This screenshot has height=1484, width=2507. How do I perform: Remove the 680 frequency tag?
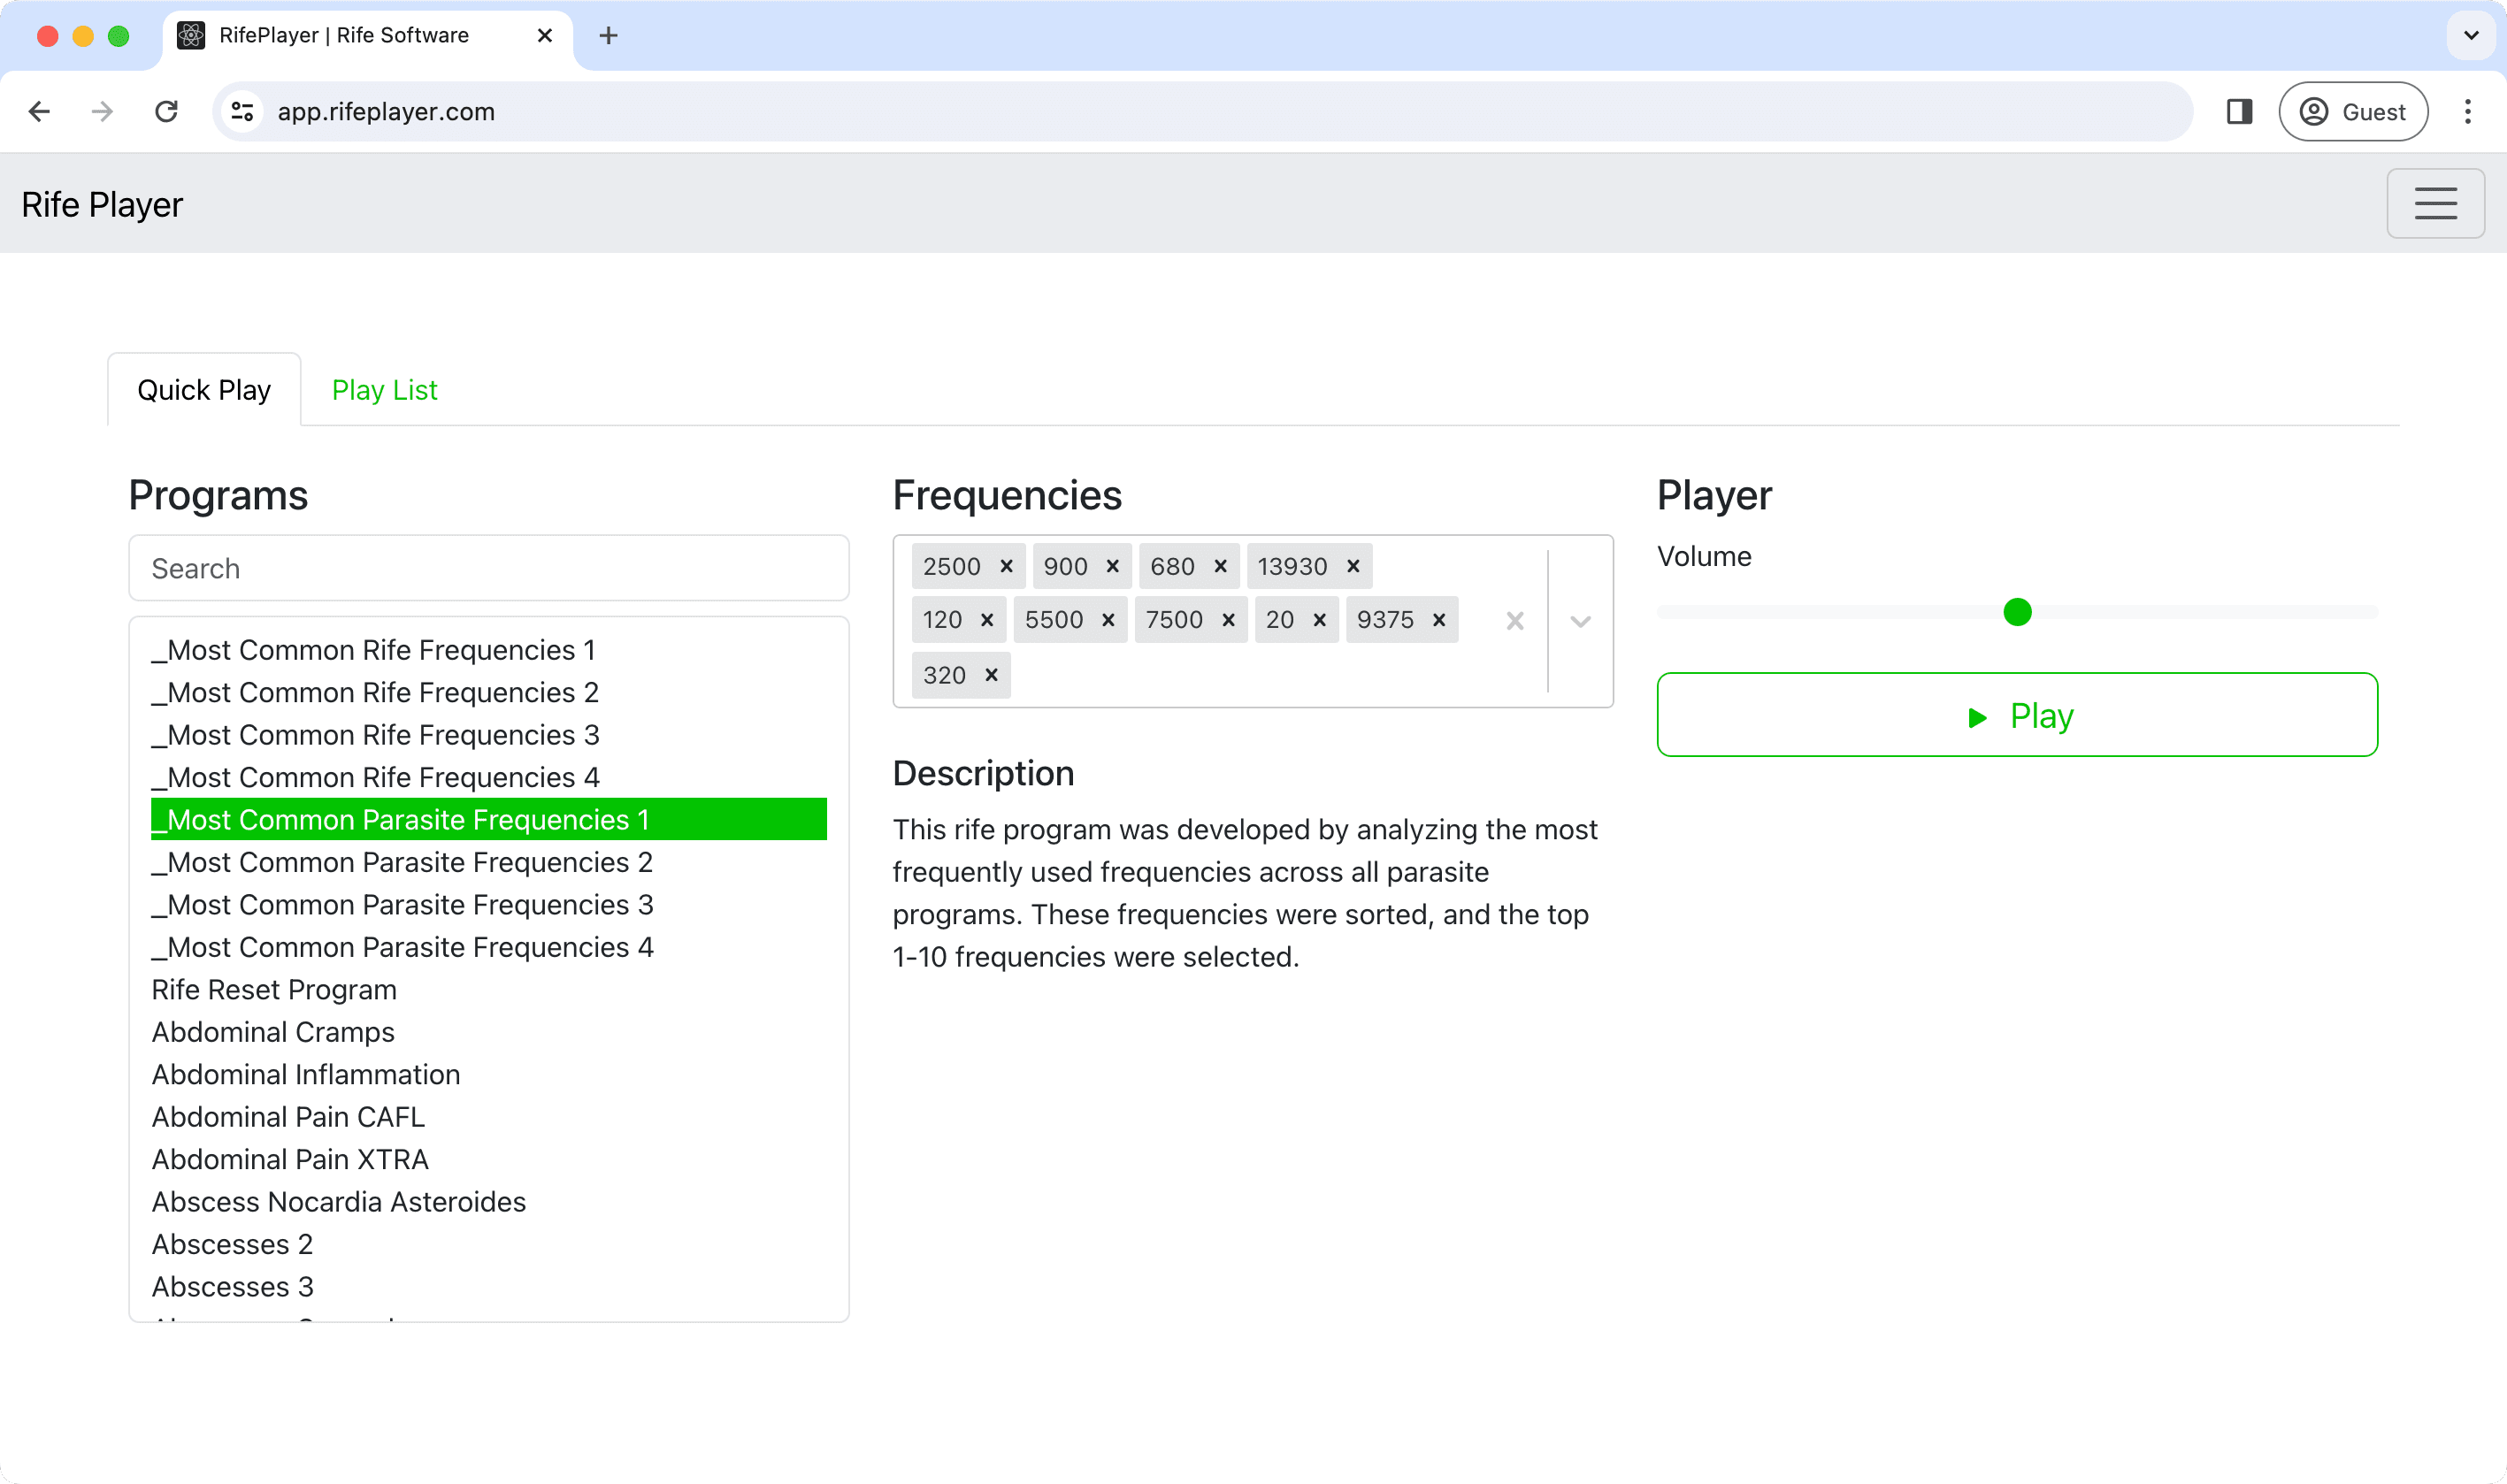[x=1220, y=566]
